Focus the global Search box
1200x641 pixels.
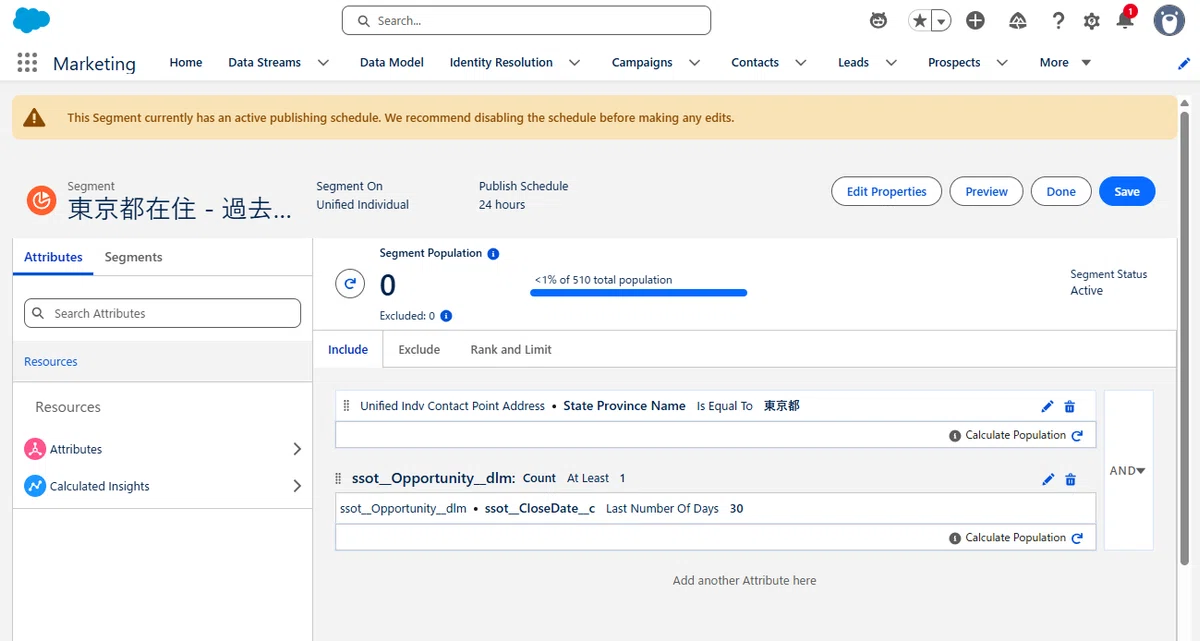pyautogui.click(x=526, y=20)
